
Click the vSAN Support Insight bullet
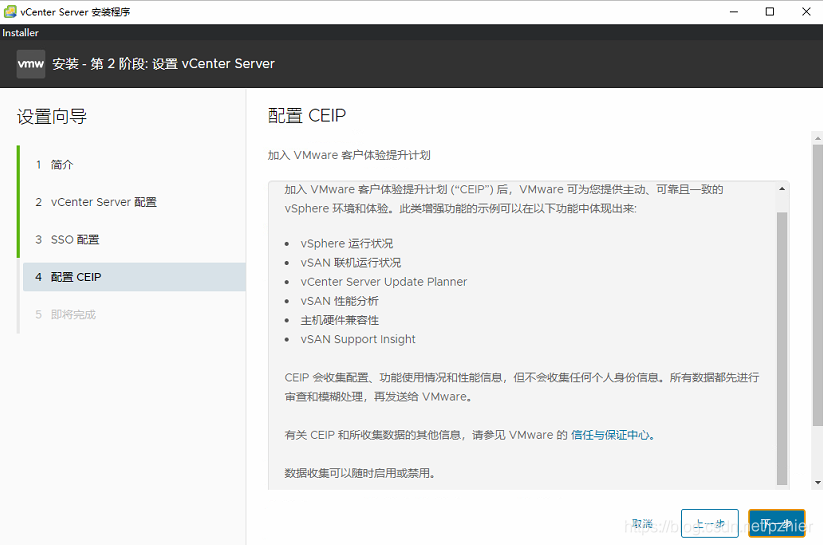(358, 339)
